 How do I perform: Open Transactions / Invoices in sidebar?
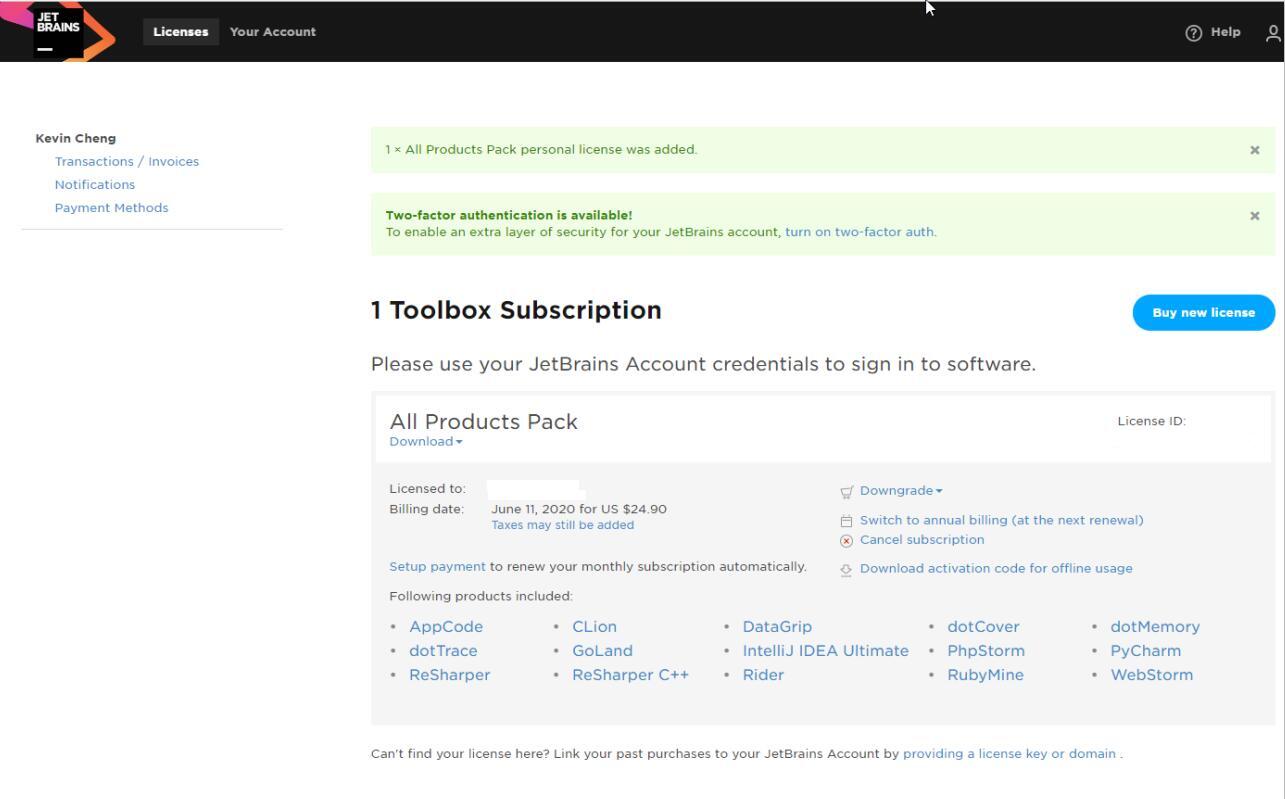pyautogui.click(x=127, y=162)
